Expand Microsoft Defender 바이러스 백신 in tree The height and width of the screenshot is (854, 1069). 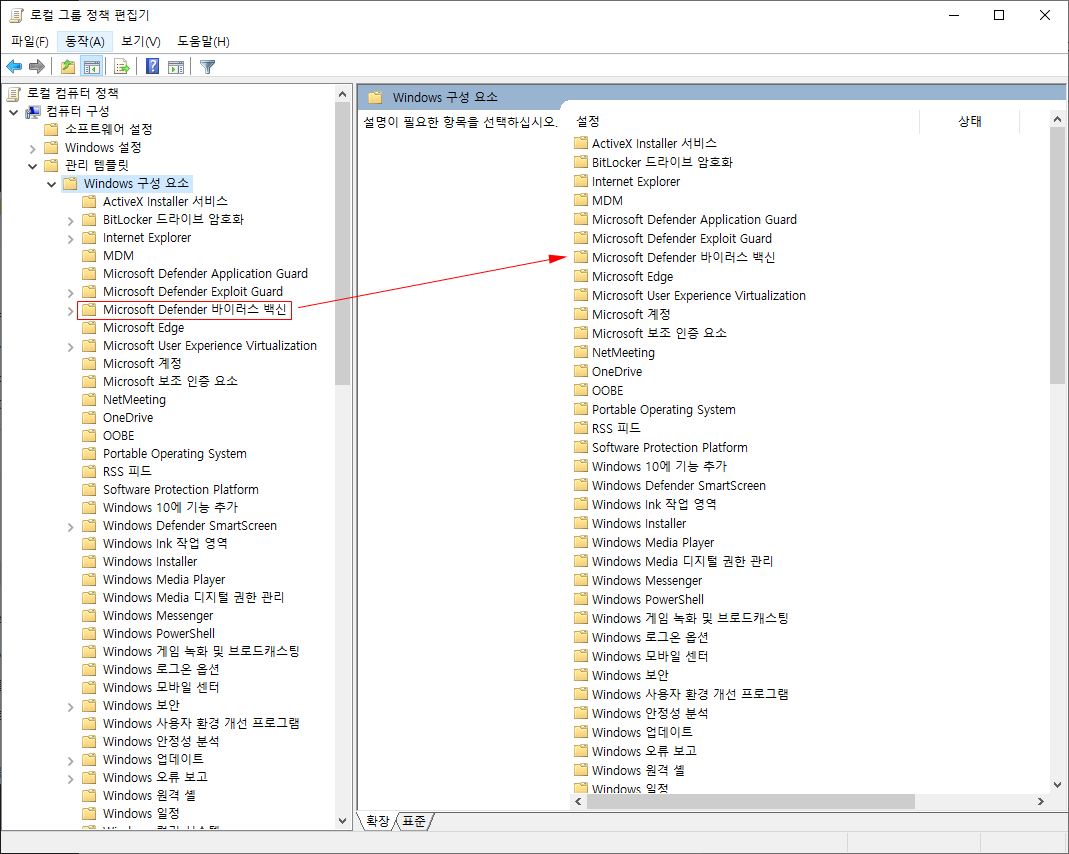point(71,311)
